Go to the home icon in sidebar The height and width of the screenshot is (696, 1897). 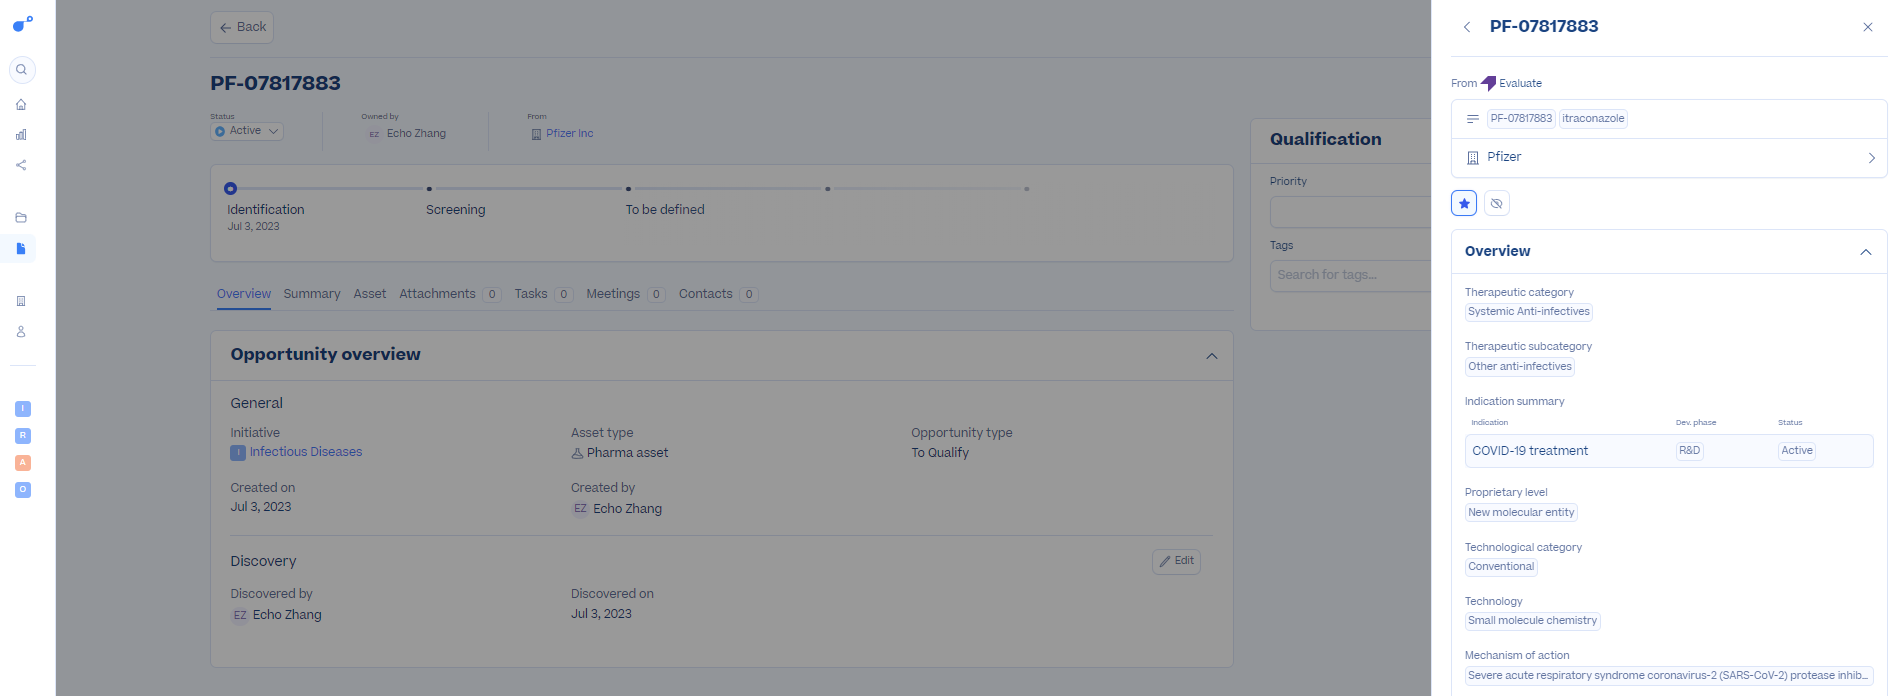coord(21,104)
